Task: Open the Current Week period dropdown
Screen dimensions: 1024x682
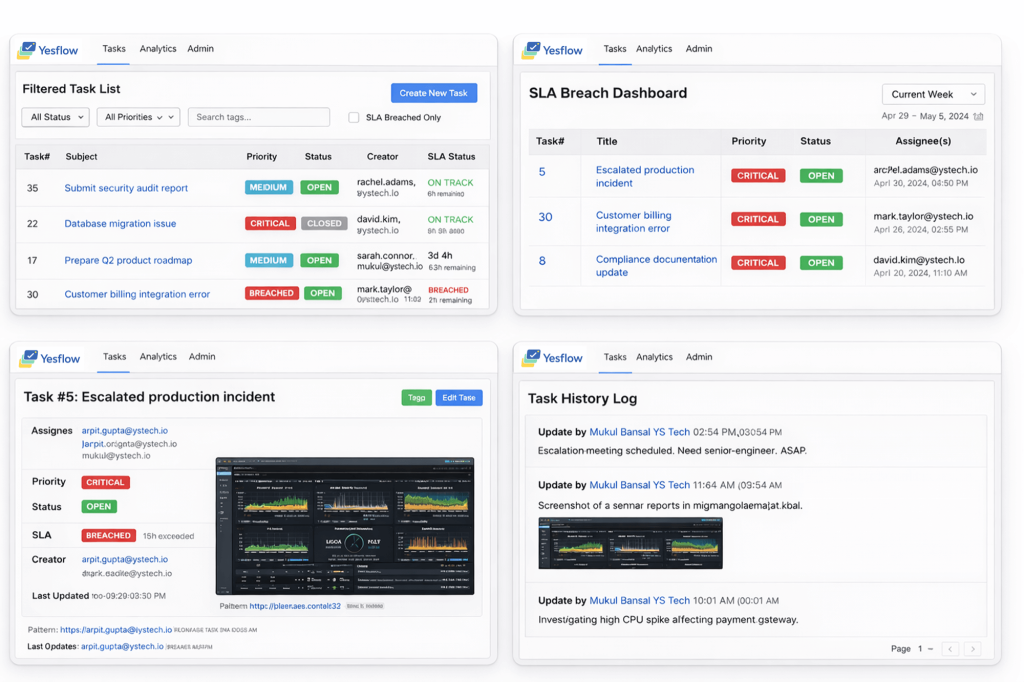Action: 932,94
